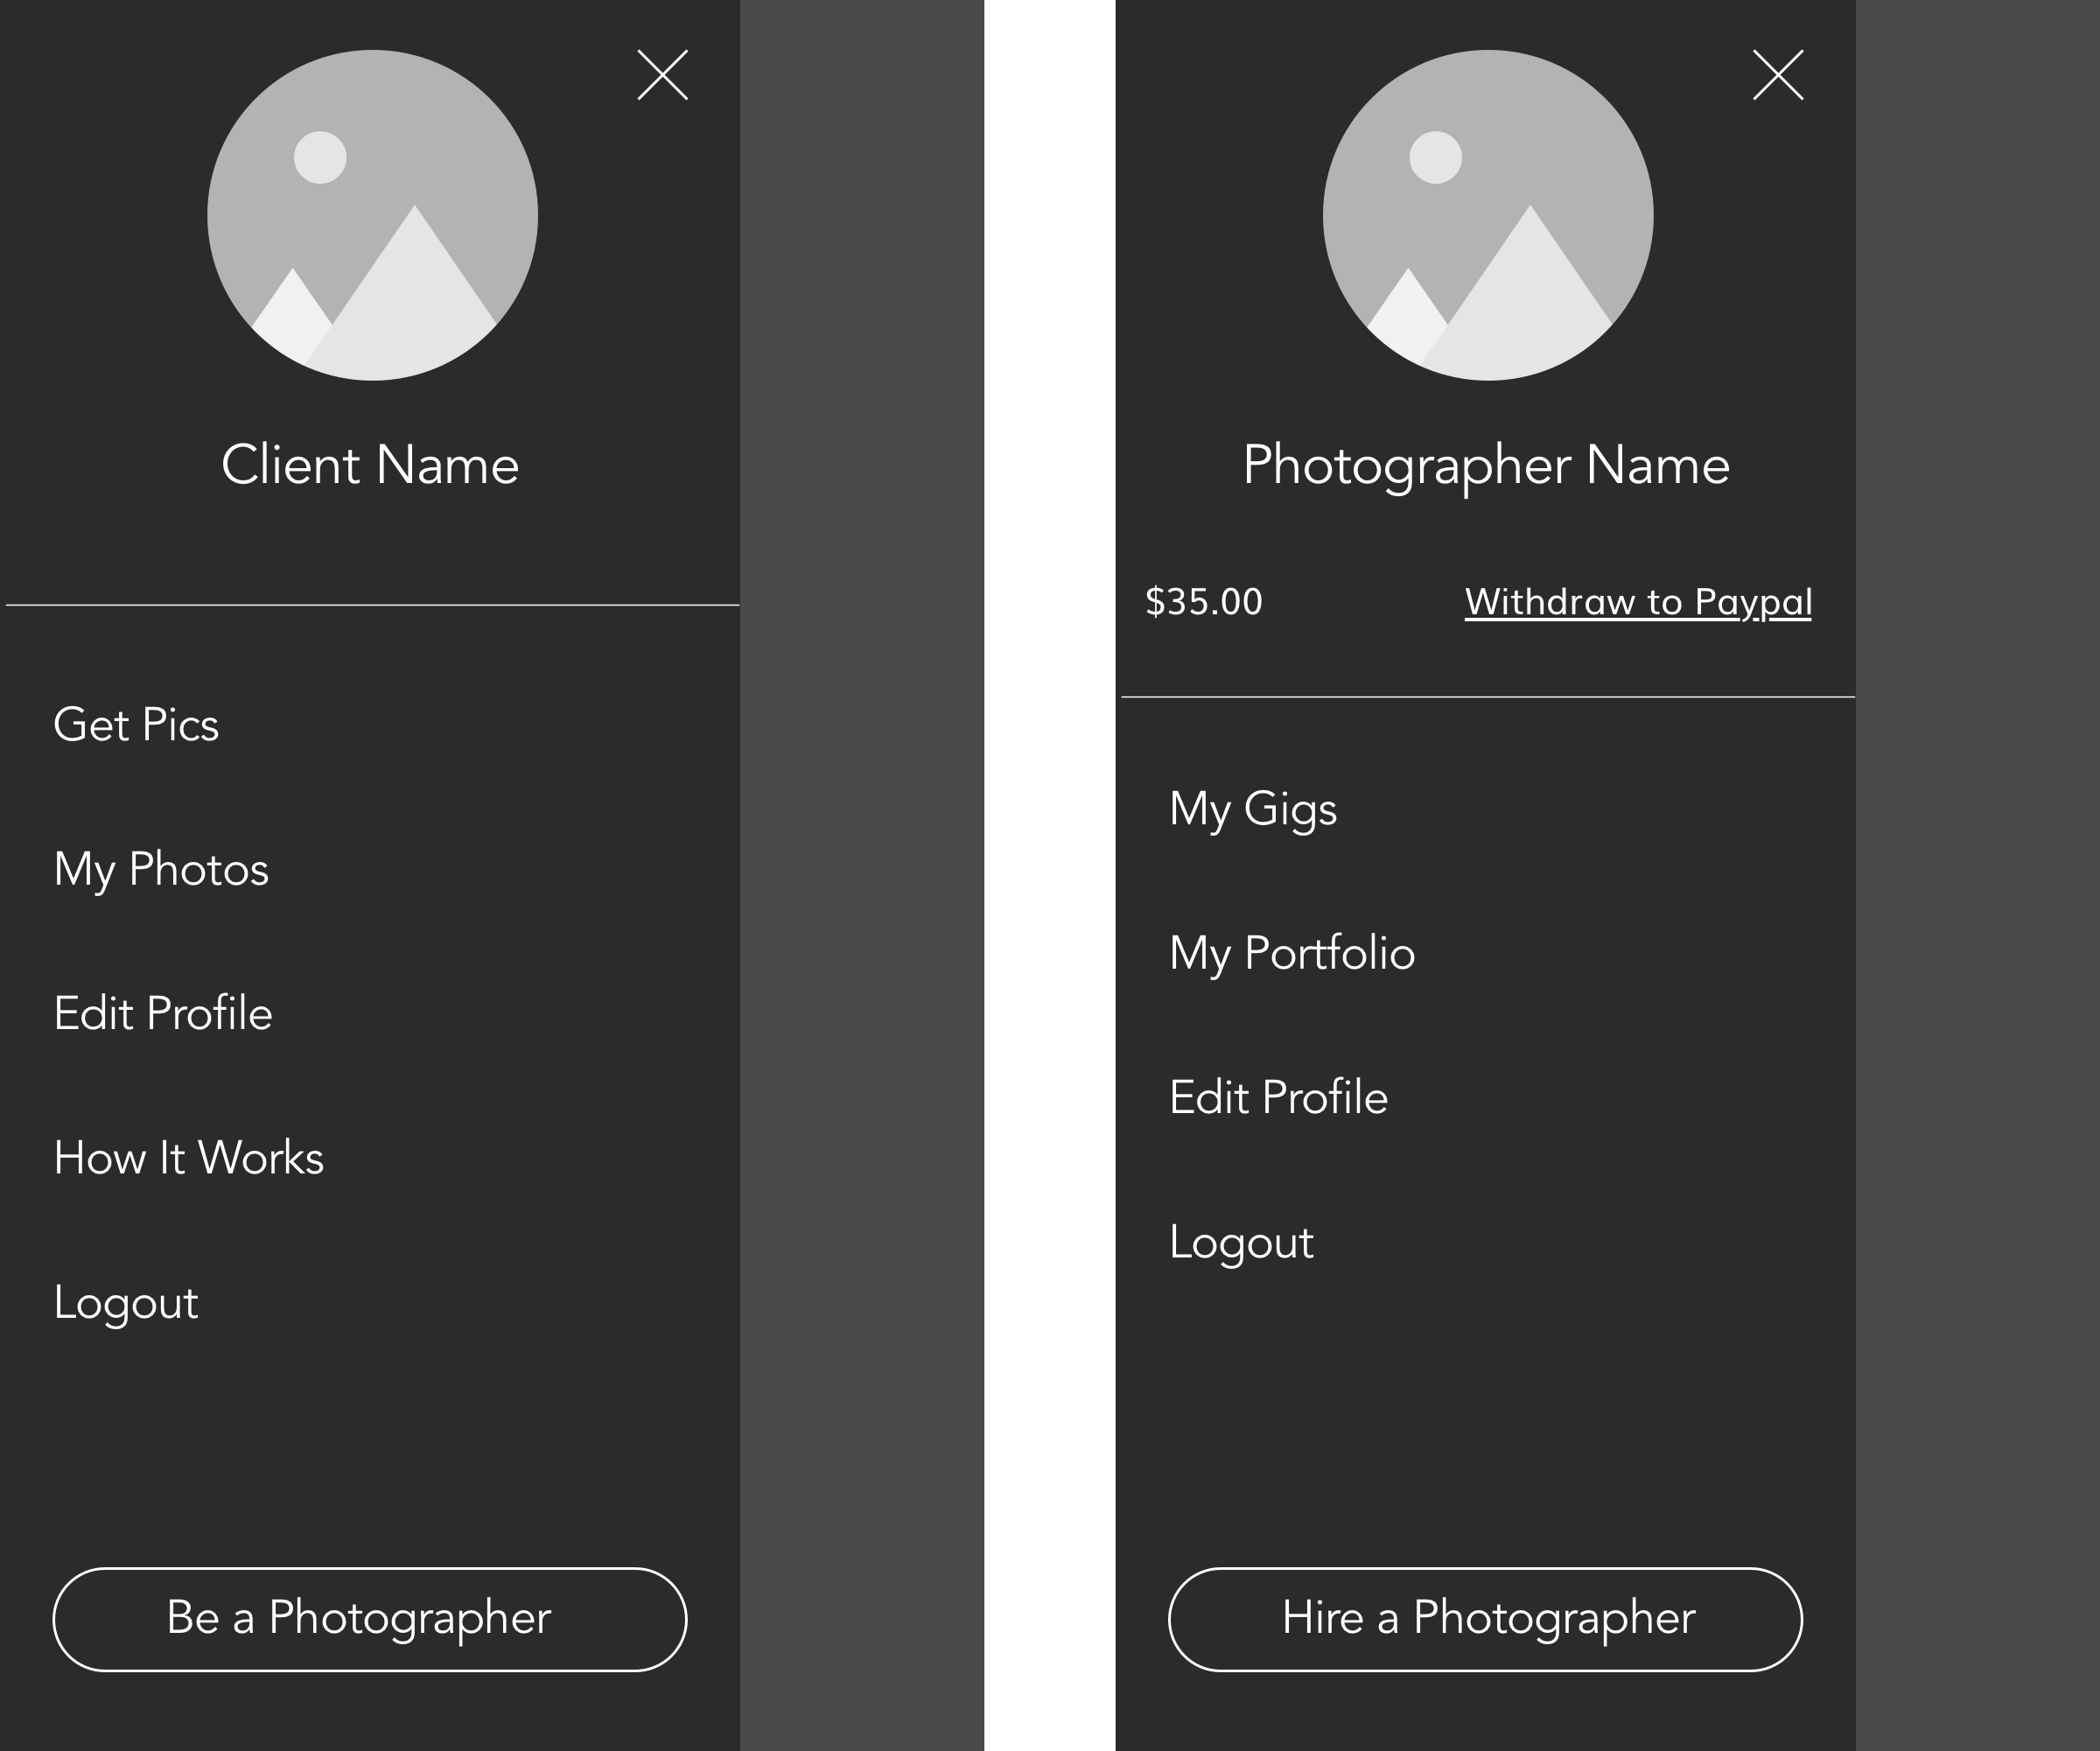This screenshot has width=2100, height=1751.
Task: Select Edit Profile in client menu
Action: tap(163, 1013)
